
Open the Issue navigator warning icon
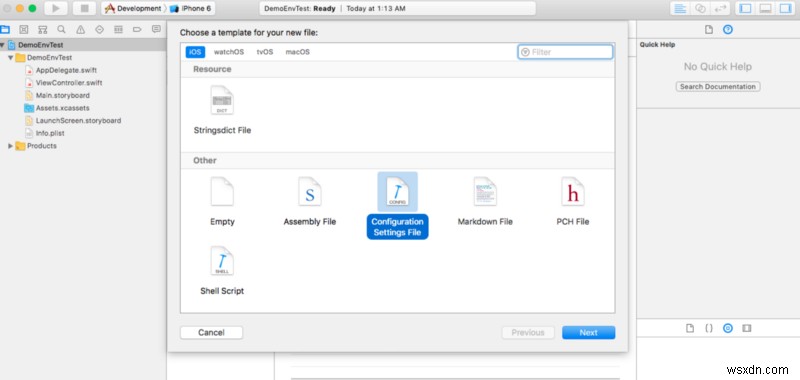[80, 30]
